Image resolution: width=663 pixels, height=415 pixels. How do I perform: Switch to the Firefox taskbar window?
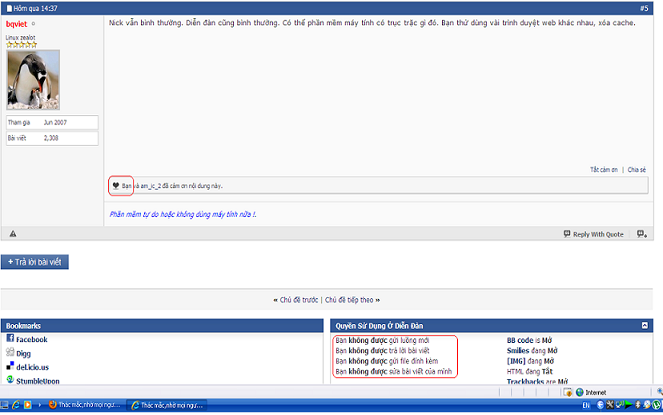click(x=85, y=405)
